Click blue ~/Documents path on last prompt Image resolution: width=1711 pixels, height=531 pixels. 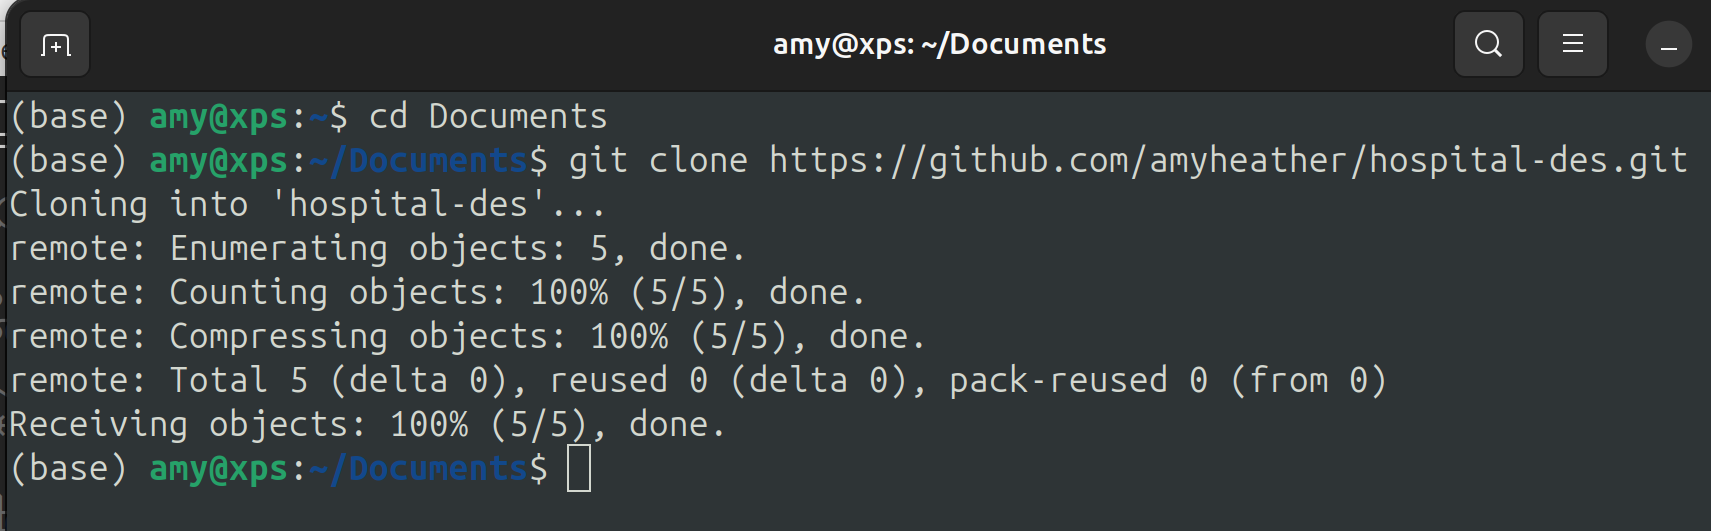pyautogui.click(x=418, y=469)
